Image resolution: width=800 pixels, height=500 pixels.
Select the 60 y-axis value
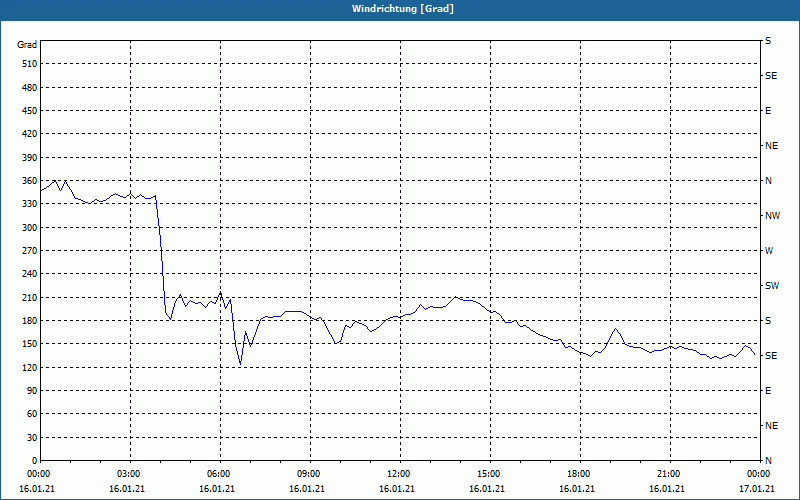point(32,414)
